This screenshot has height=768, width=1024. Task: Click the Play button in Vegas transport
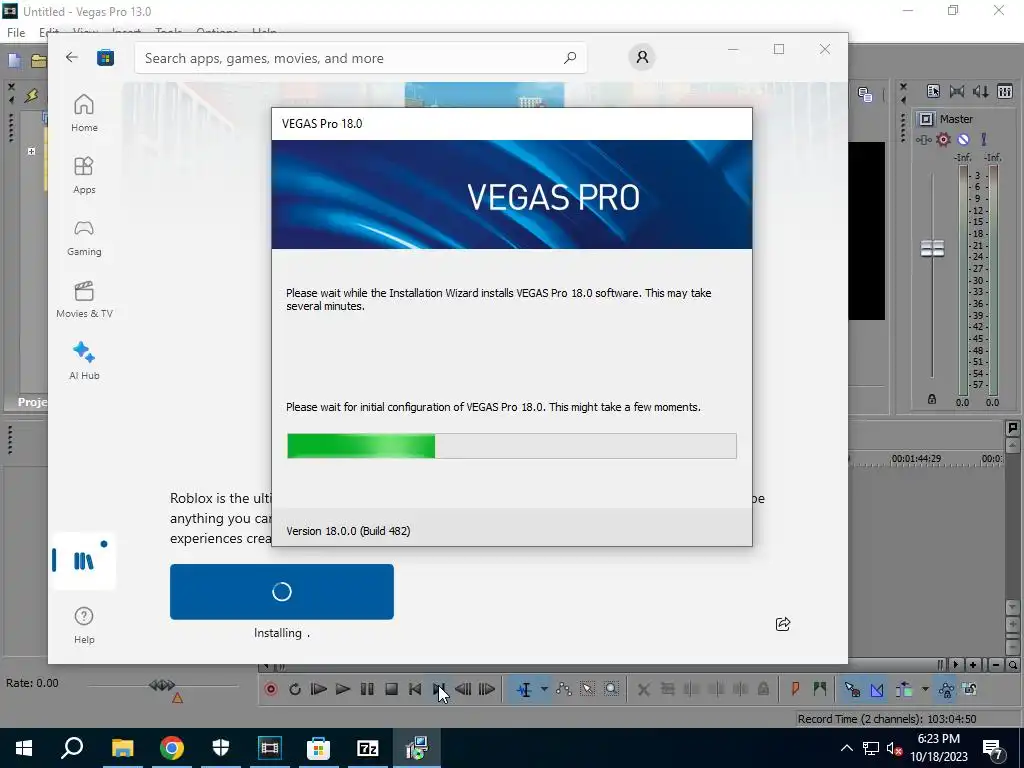[342, 689]
